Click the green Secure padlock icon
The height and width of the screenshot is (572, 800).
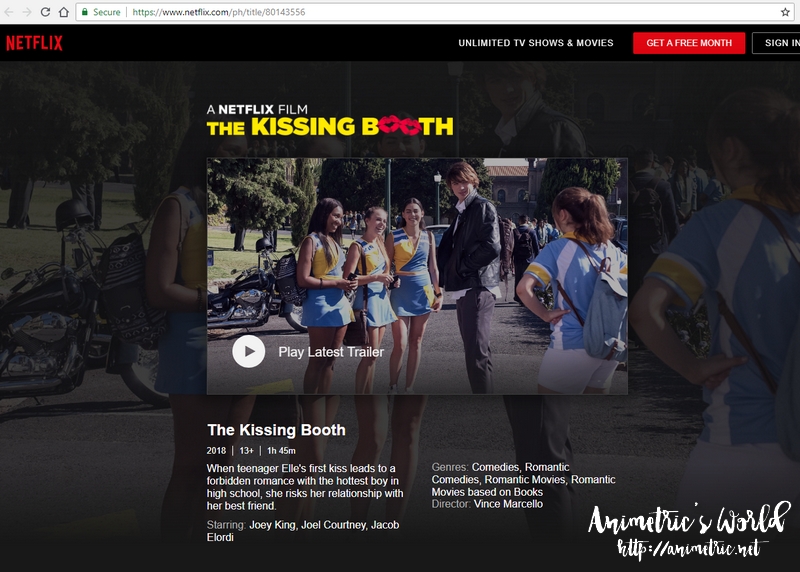click(x=85, y=12)
